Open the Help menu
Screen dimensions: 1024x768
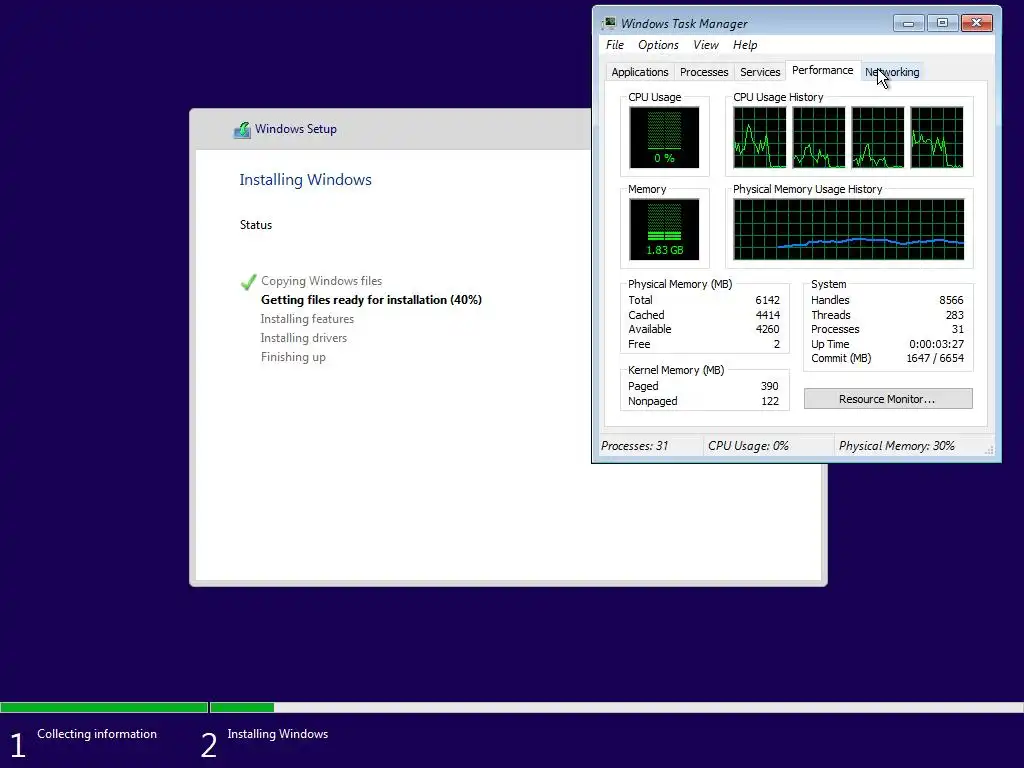coord(744,44)
